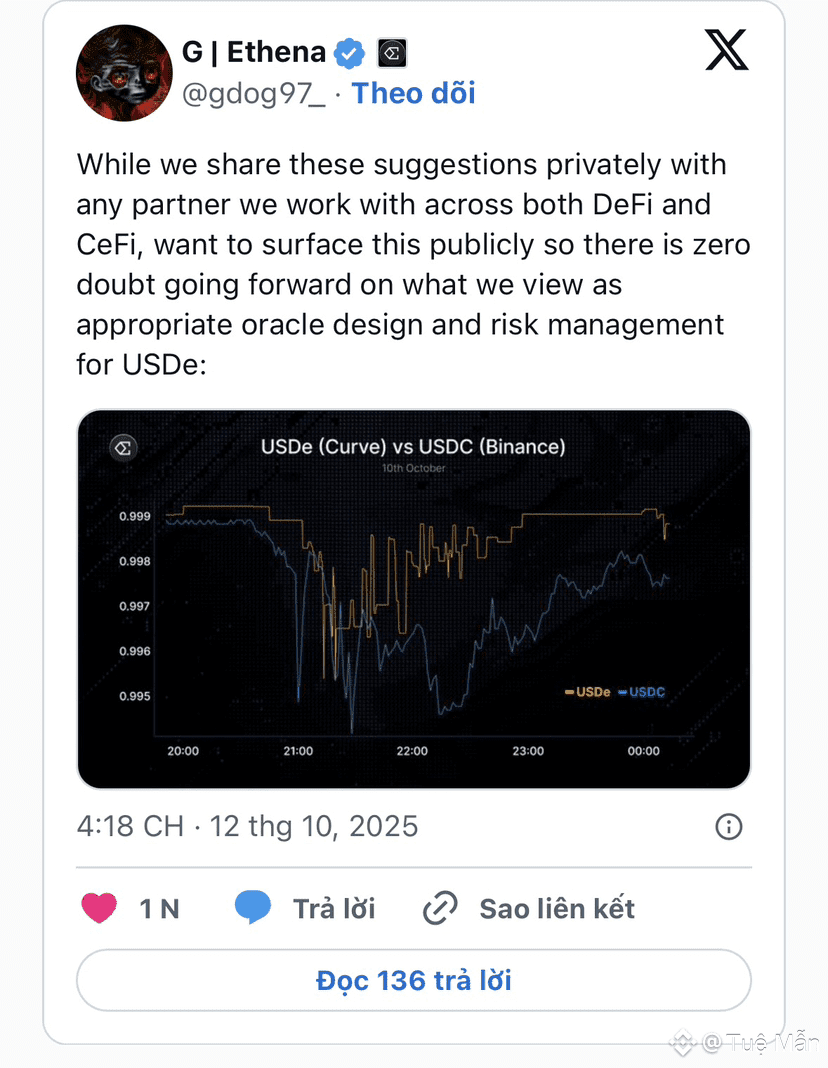The width and height of the screenshot is (828, 1068).
Task: Open the post timestamp "4:18 CH · 12 thg 10, 2025"
Action: (247, 827)
